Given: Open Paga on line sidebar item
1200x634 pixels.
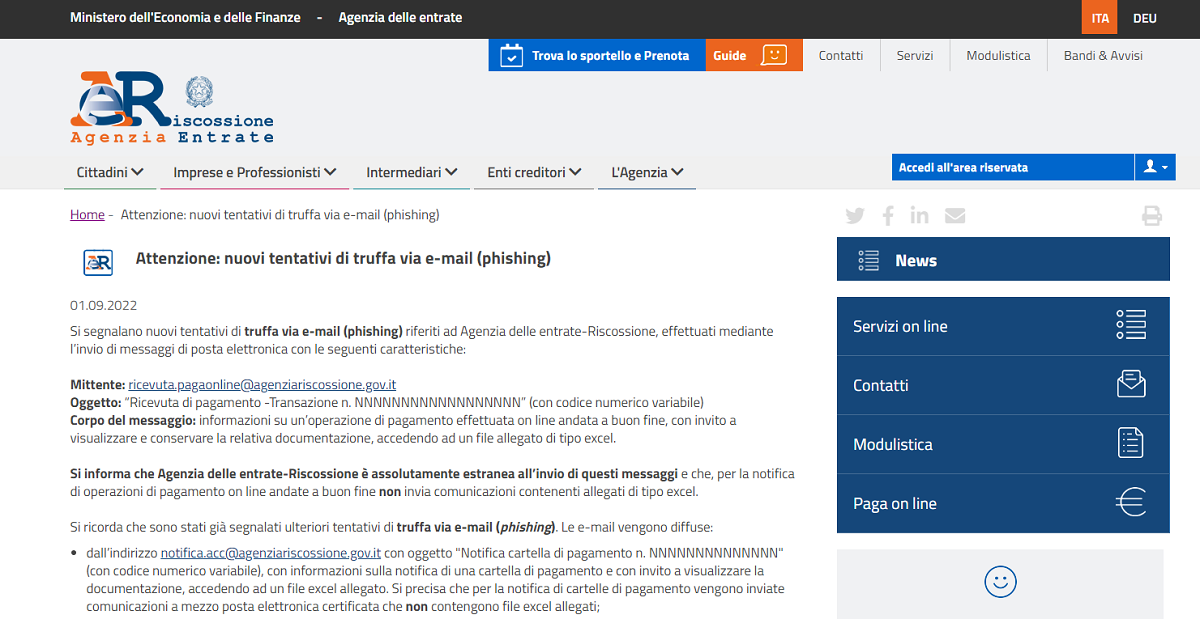Looking at the screenshot, I should coord(1003,503).
